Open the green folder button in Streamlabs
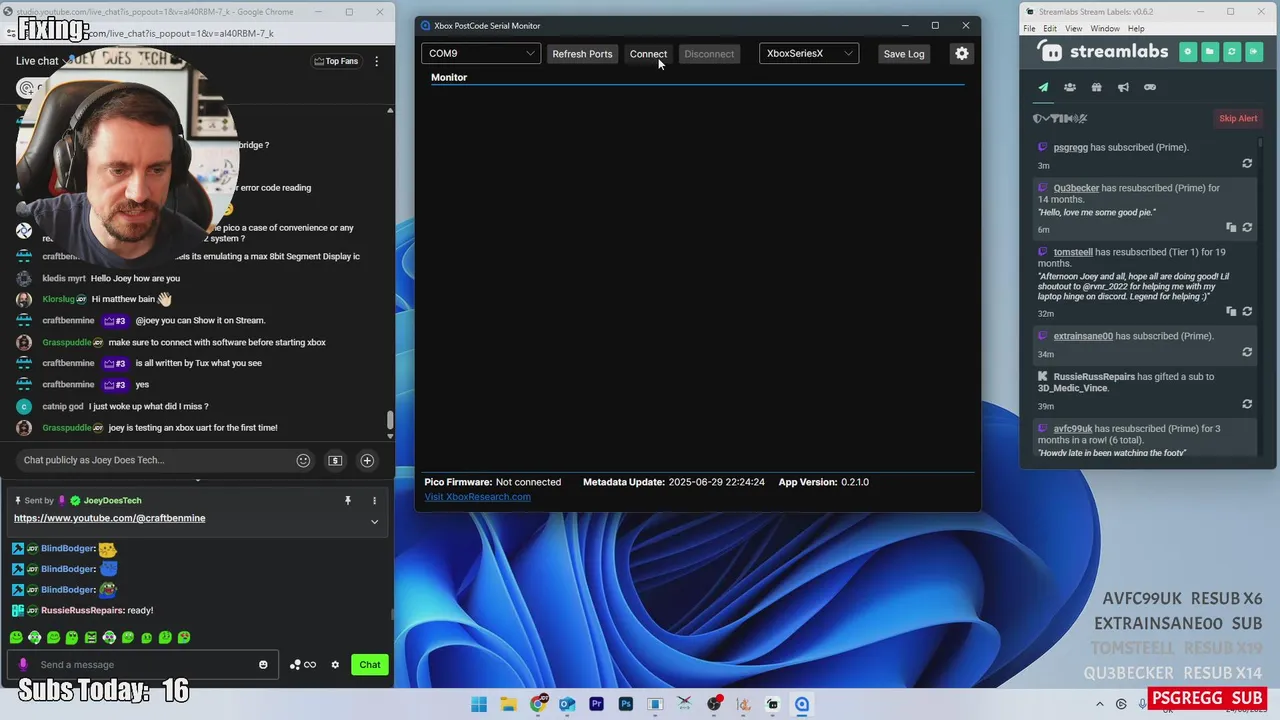Viewport: 1280px width, 720px height. click(1209, 51)
